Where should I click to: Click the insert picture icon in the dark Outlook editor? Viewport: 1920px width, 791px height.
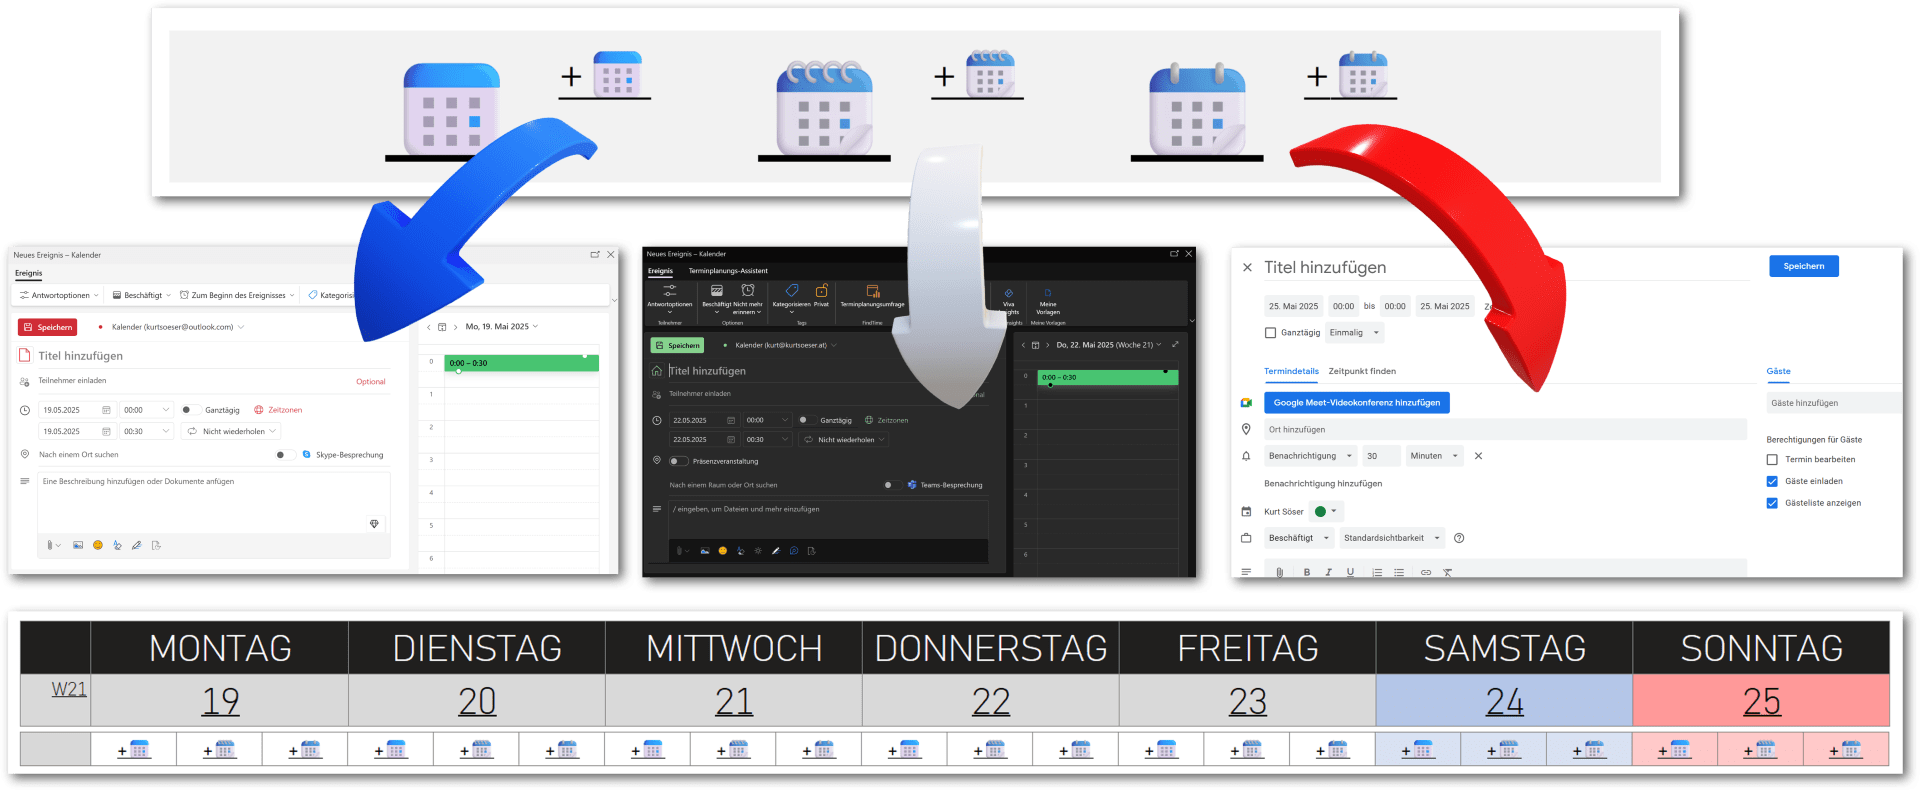pos(704,551)
